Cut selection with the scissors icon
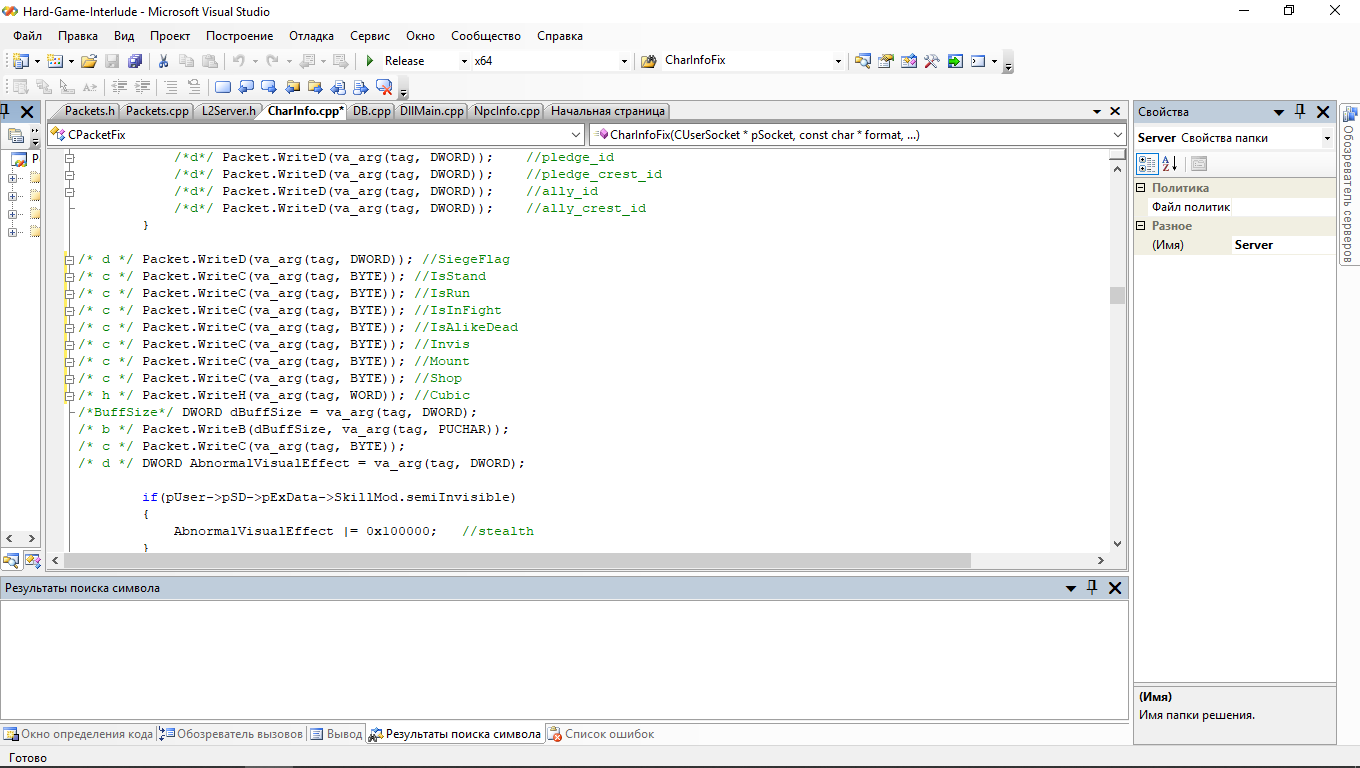1360x768 pixels. pyautogui.click(x=164, y=61)
